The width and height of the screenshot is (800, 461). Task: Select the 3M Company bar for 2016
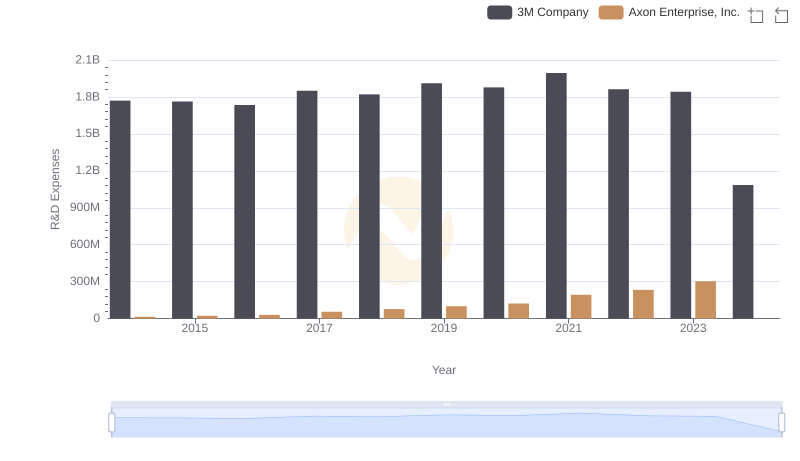(x=244, y=212)
